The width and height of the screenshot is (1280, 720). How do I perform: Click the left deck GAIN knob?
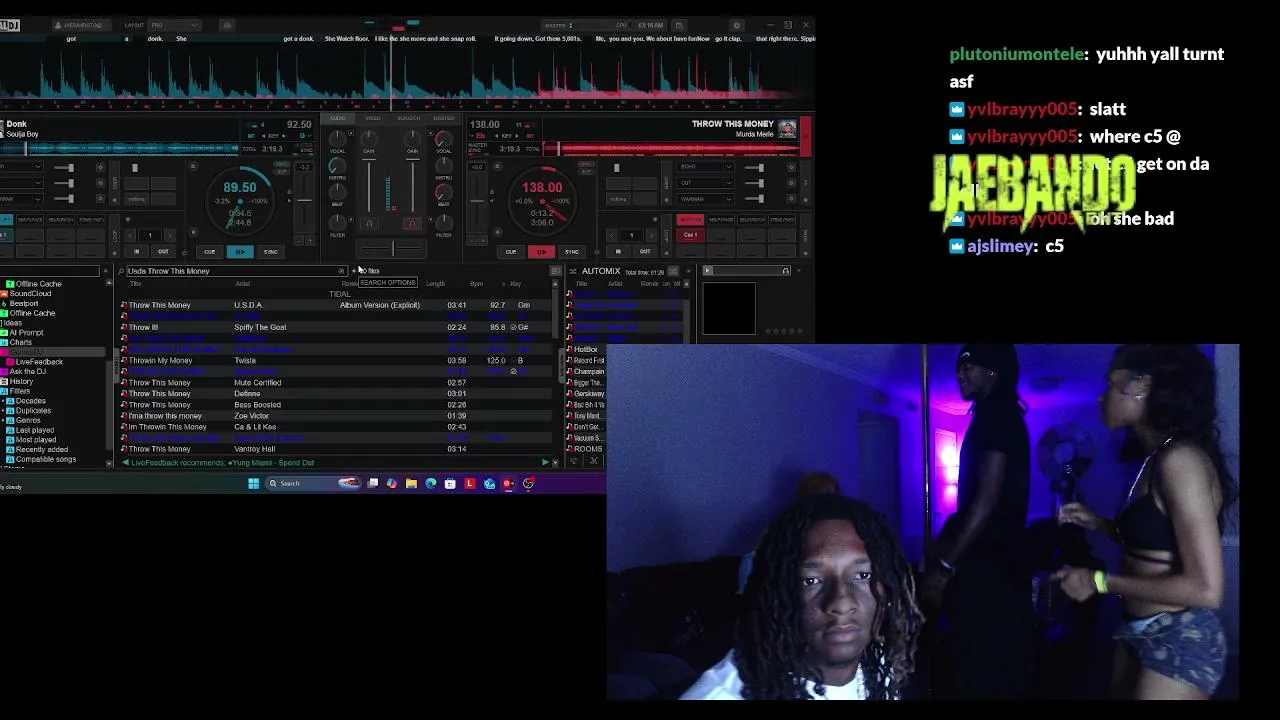coord(369,138)
